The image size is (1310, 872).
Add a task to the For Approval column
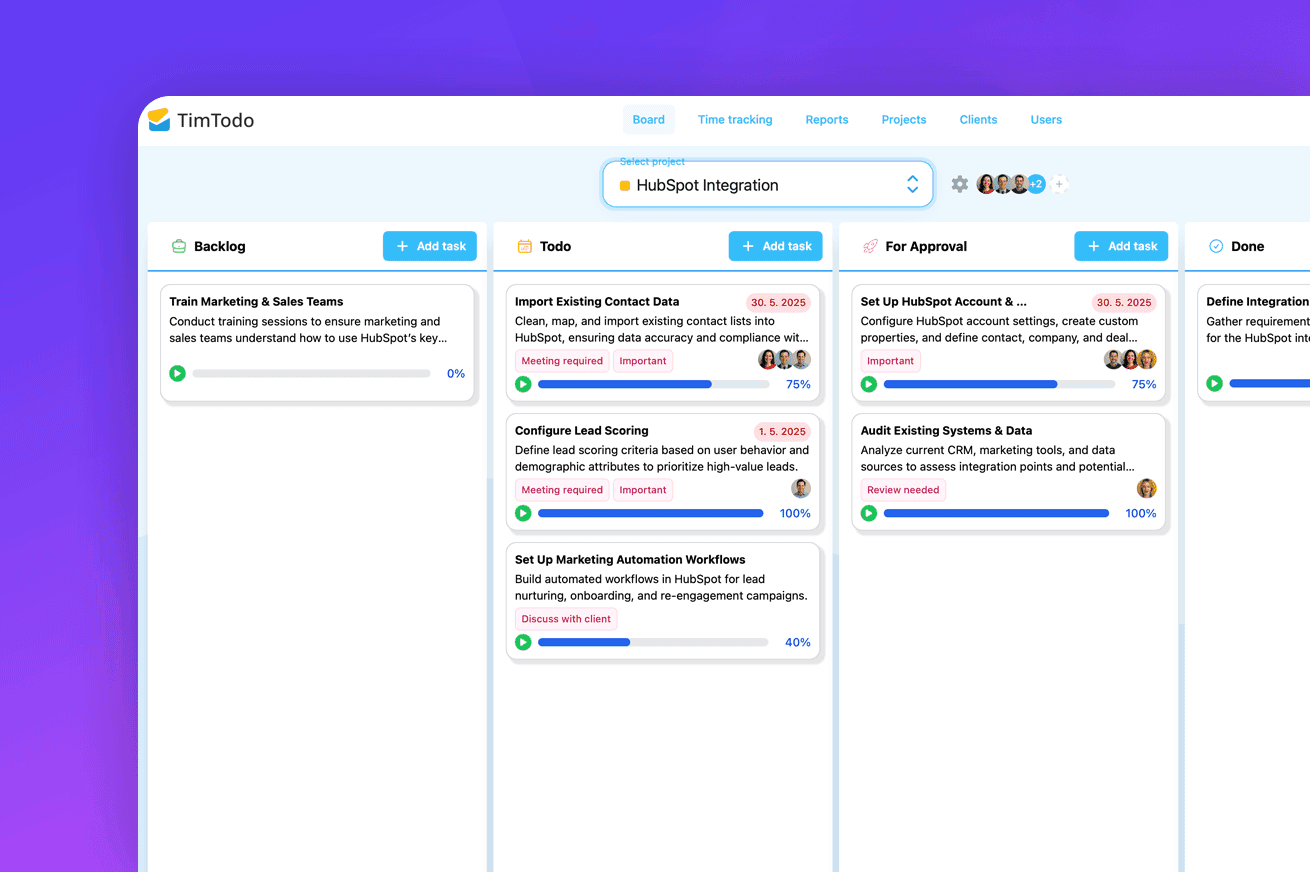point(1121,245)
